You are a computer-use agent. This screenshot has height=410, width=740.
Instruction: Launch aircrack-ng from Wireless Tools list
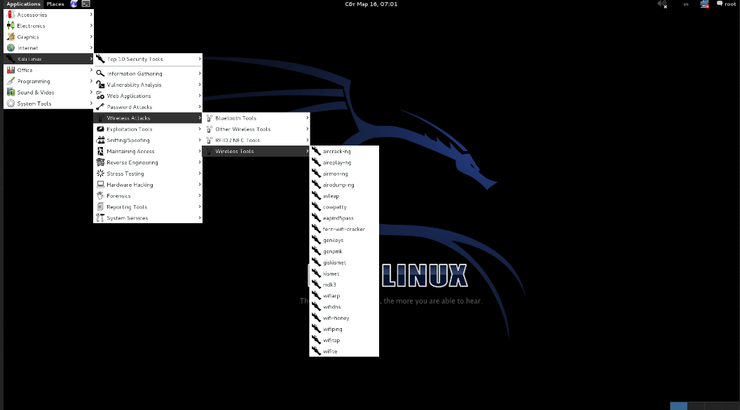coord(336,151)
